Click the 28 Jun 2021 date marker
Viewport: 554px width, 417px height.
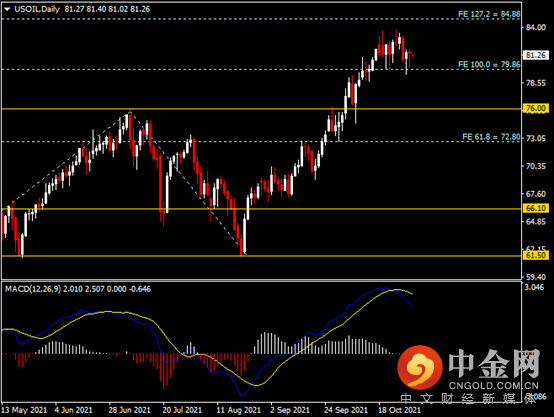(129, 410)
